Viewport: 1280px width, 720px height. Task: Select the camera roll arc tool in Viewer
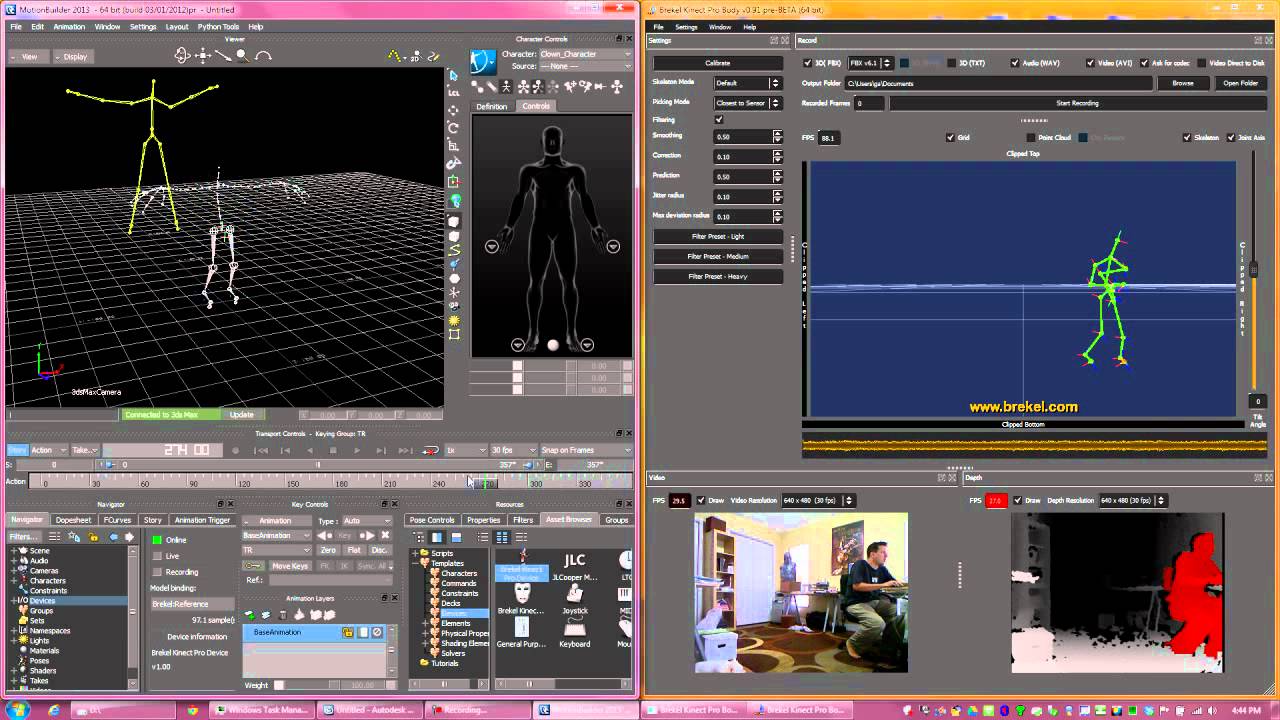(263, 56)
